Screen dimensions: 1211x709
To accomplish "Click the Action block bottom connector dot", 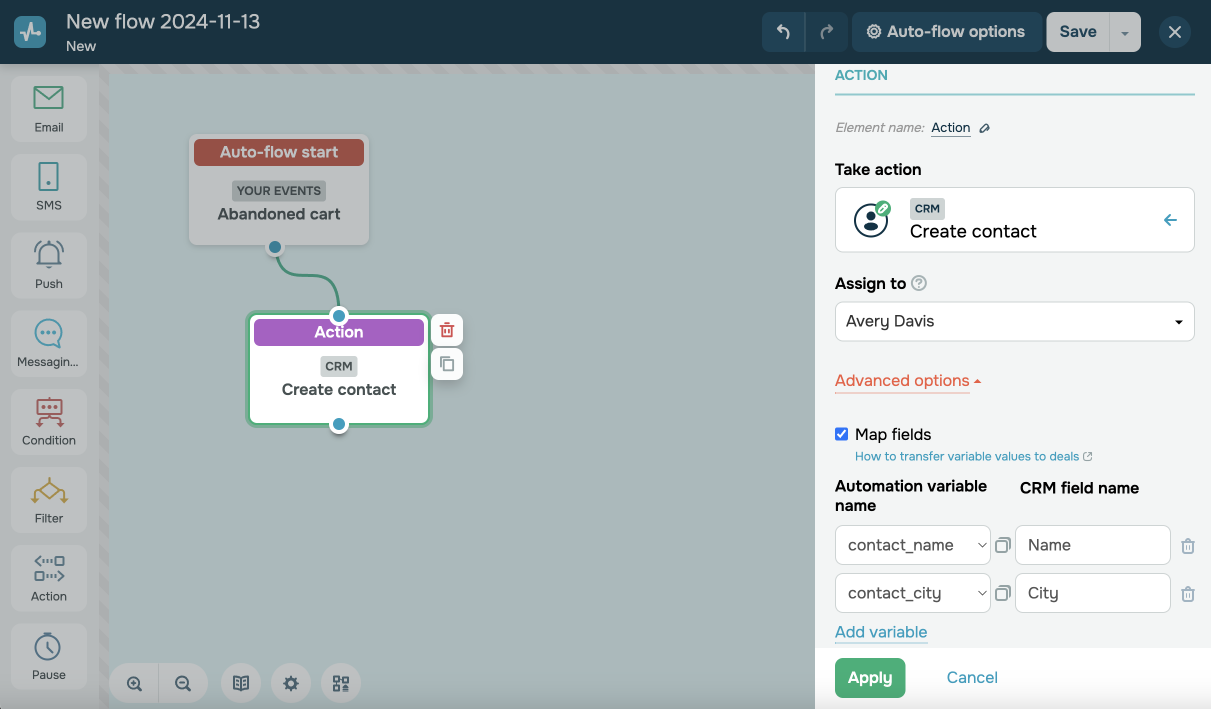I will pos(339,425).
